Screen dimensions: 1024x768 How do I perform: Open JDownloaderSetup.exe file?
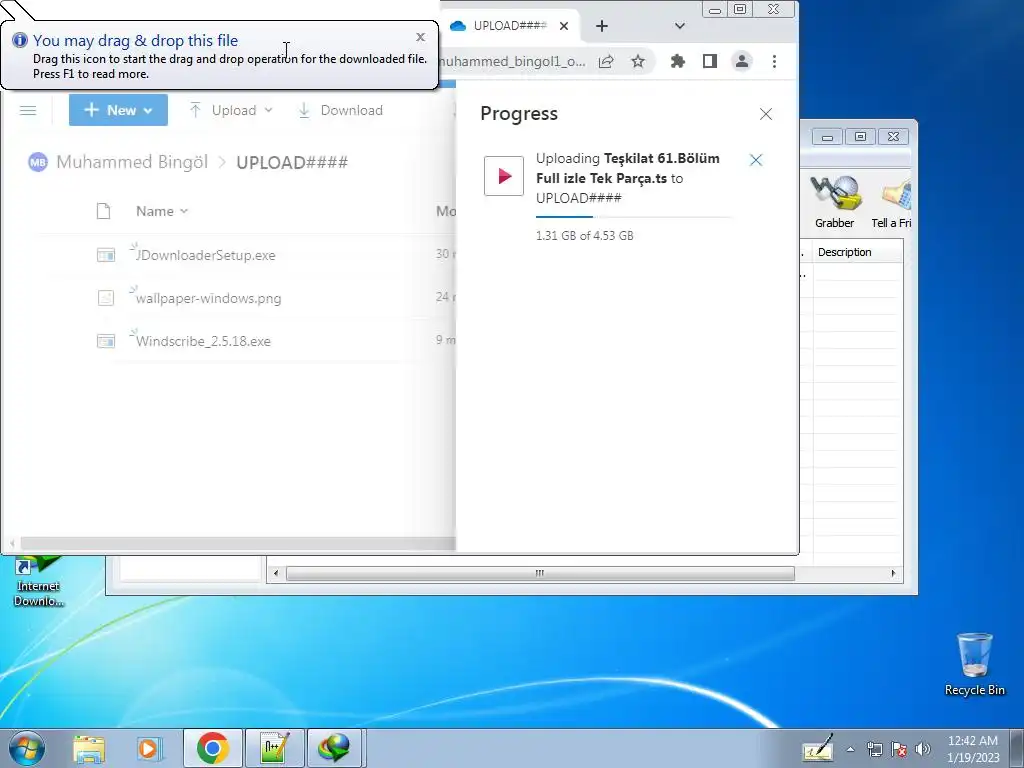click(x=205, y=255)
